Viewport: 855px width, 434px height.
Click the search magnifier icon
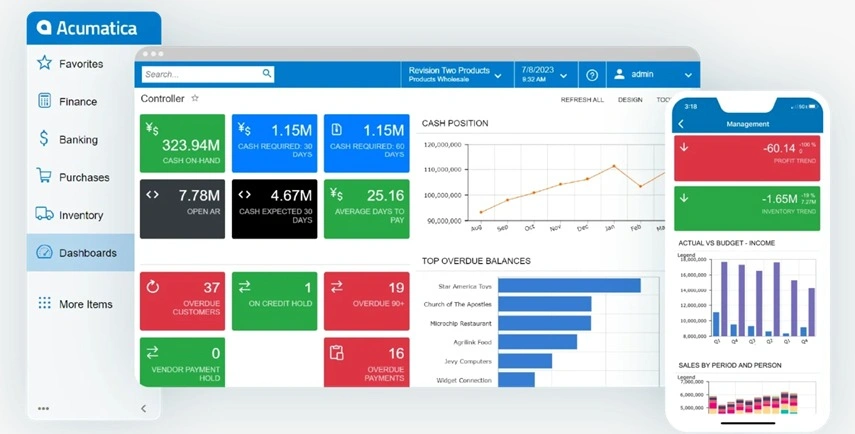coord(267,73)
